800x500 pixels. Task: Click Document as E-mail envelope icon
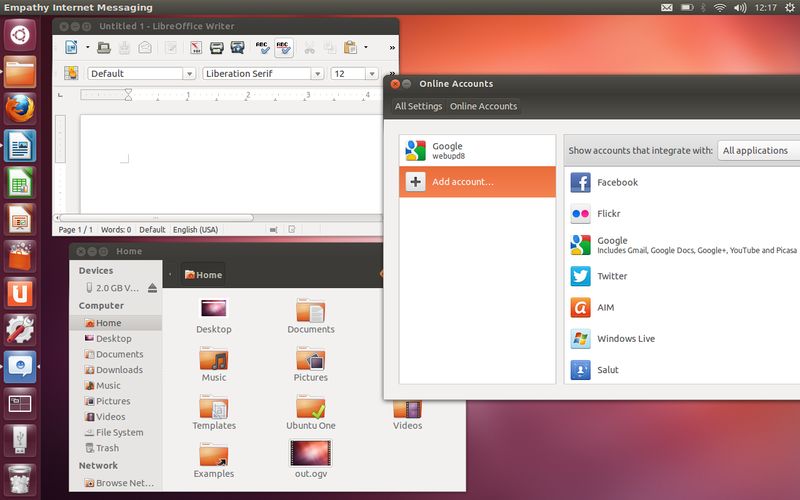click(x=145, y=47)
